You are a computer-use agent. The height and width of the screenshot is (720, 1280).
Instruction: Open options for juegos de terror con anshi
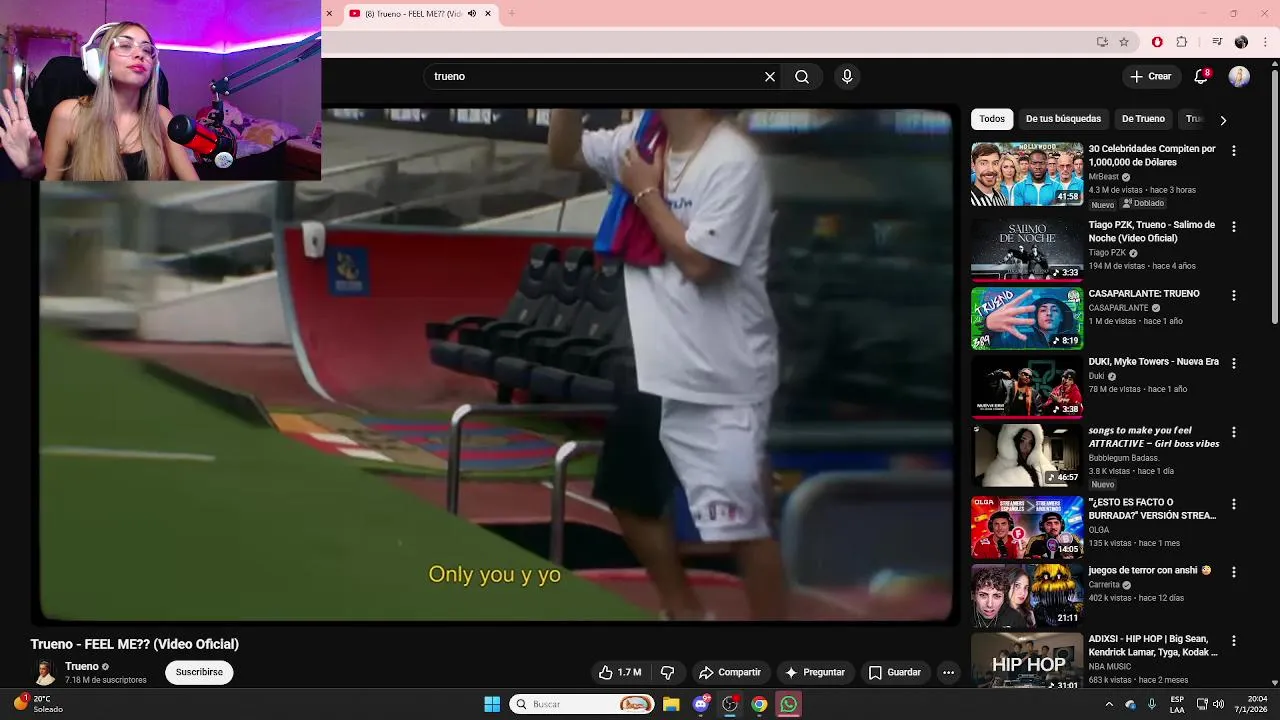click(x=1233, y=573)
